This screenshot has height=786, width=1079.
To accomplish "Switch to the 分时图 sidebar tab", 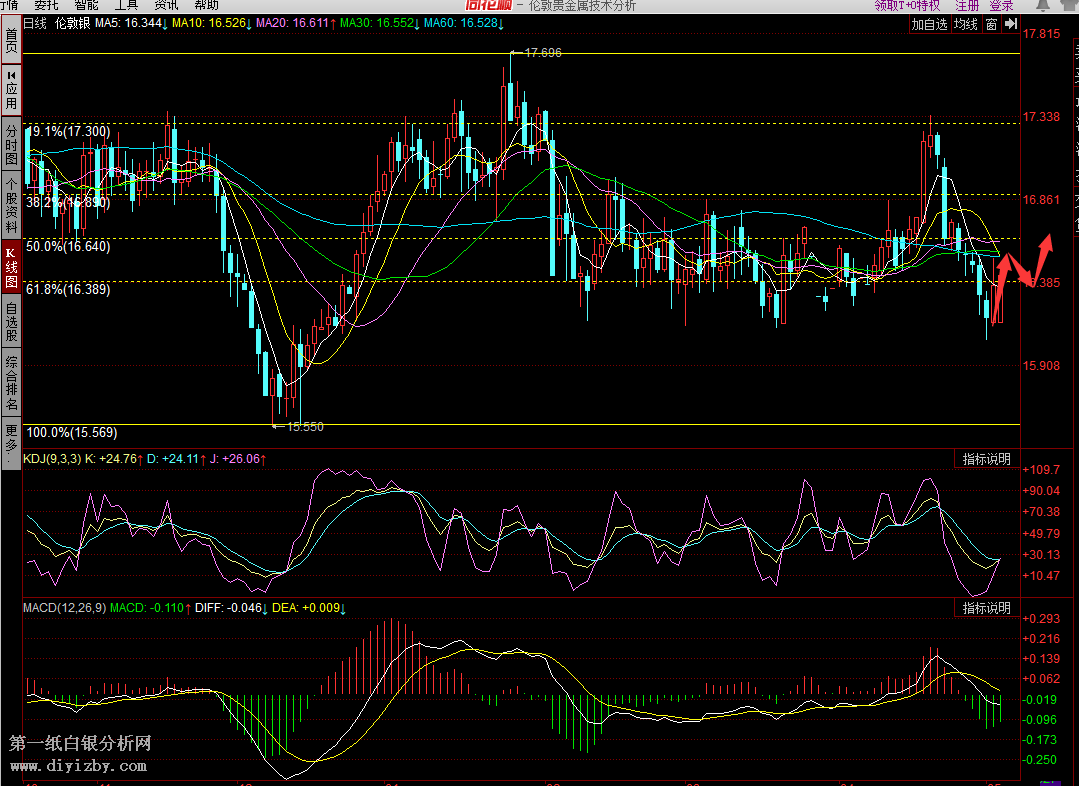I will pos(11,144).
